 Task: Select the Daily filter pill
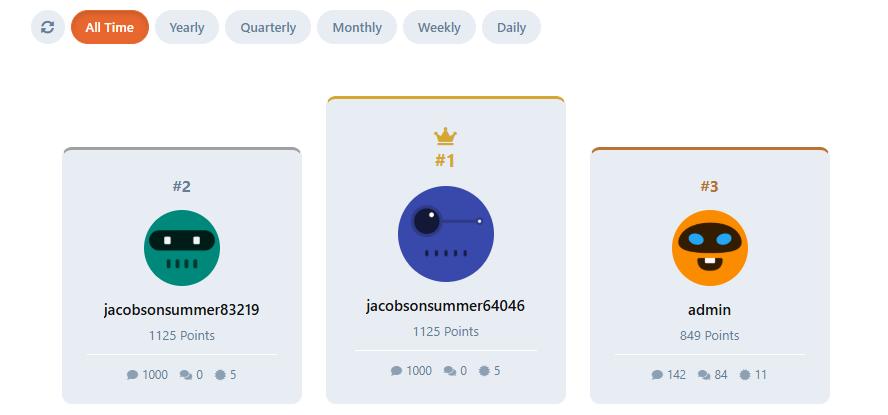(x=511, y=28)
